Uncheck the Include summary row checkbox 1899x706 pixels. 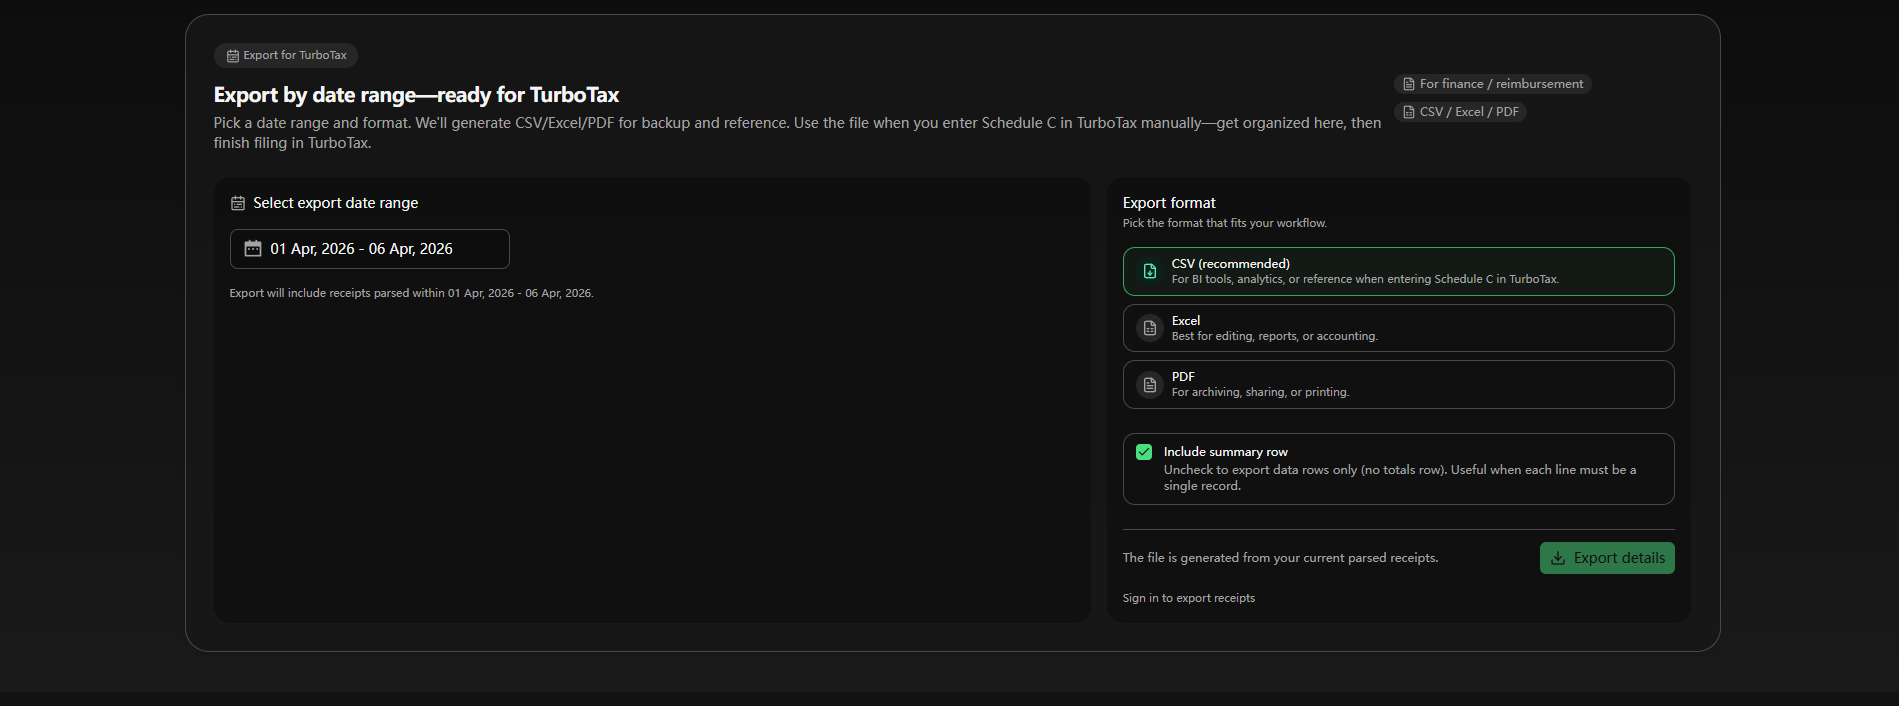point(1144,452)
